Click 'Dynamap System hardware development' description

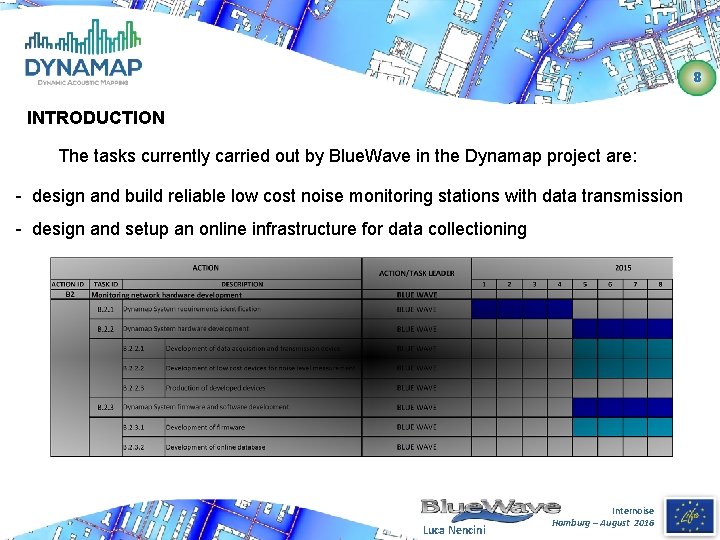point(186,329)
